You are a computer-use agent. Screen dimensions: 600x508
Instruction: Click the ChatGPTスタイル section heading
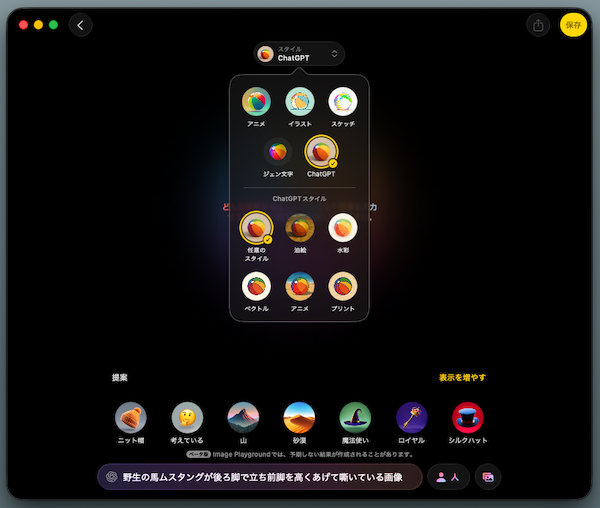click(x=299, y=199)
